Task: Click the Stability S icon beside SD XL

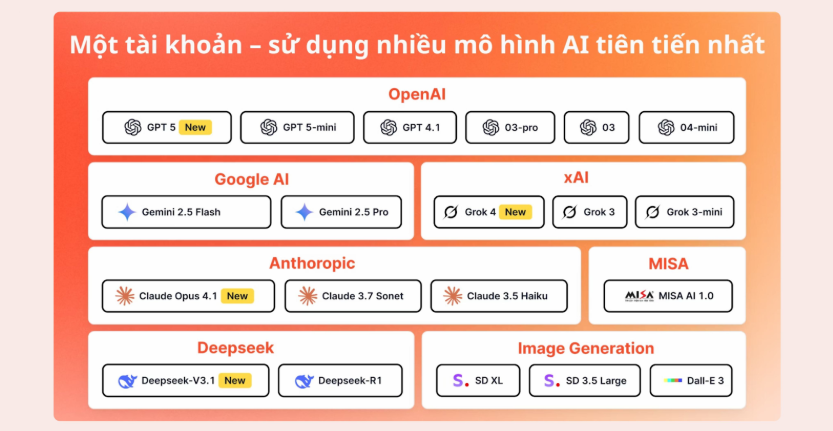Action: click(x=460, y=381)
